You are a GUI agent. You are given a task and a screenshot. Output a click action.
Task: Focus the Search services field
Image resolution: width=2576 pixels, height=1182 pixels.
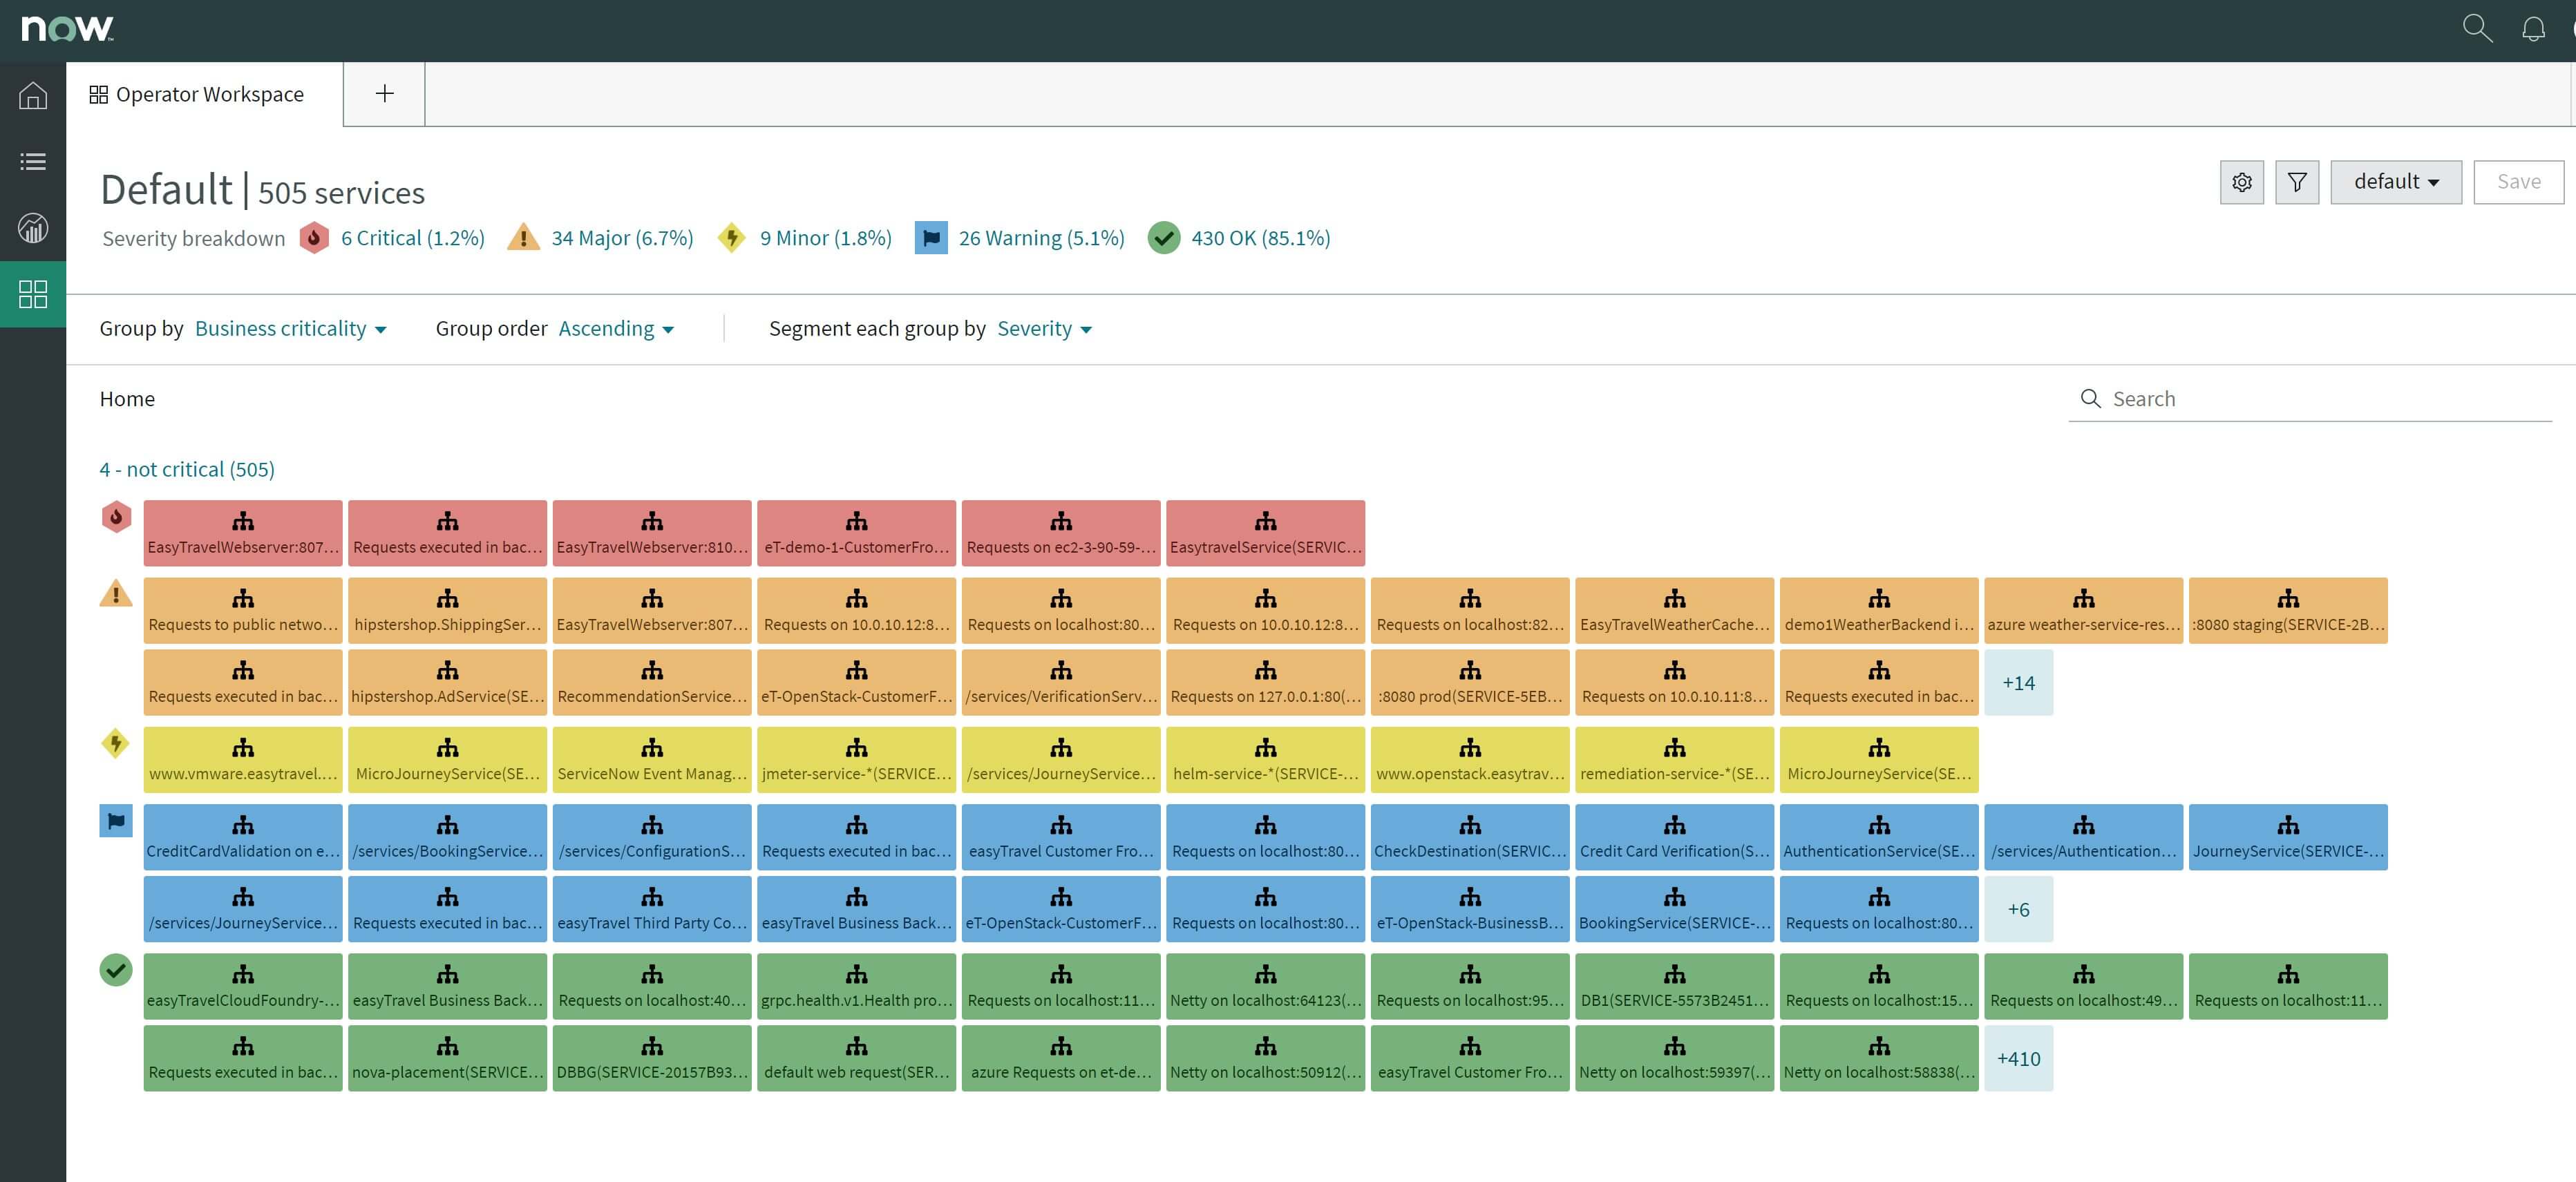tap(2310, 399)
